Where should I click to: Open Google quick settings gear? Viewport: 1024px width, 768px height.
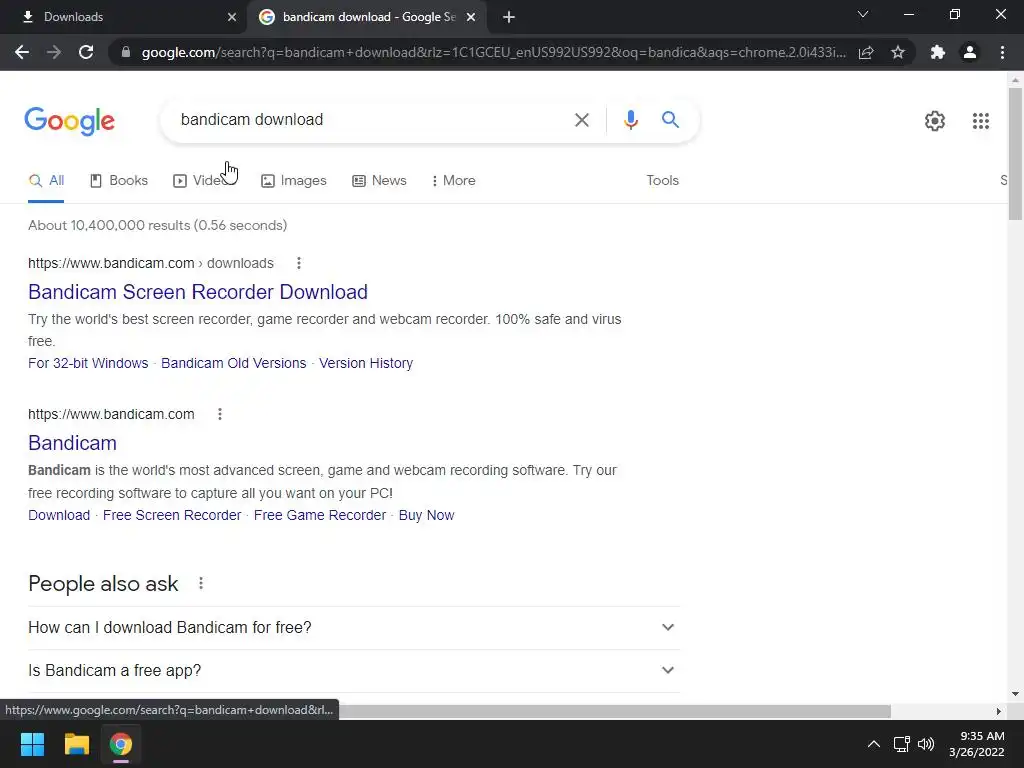point(935,121)
